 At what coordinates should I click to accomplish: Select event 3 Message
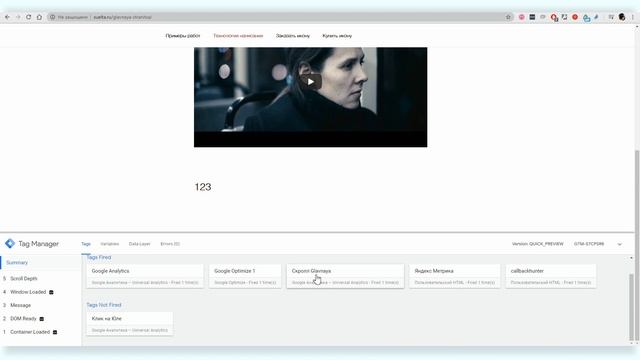coord(41,305)
